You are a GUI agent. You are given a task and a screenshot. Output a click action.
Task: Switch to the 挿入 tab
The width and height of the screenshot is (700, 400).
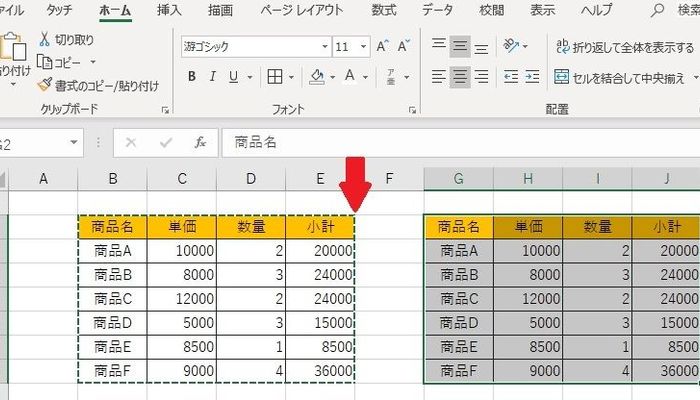(169, 10)
